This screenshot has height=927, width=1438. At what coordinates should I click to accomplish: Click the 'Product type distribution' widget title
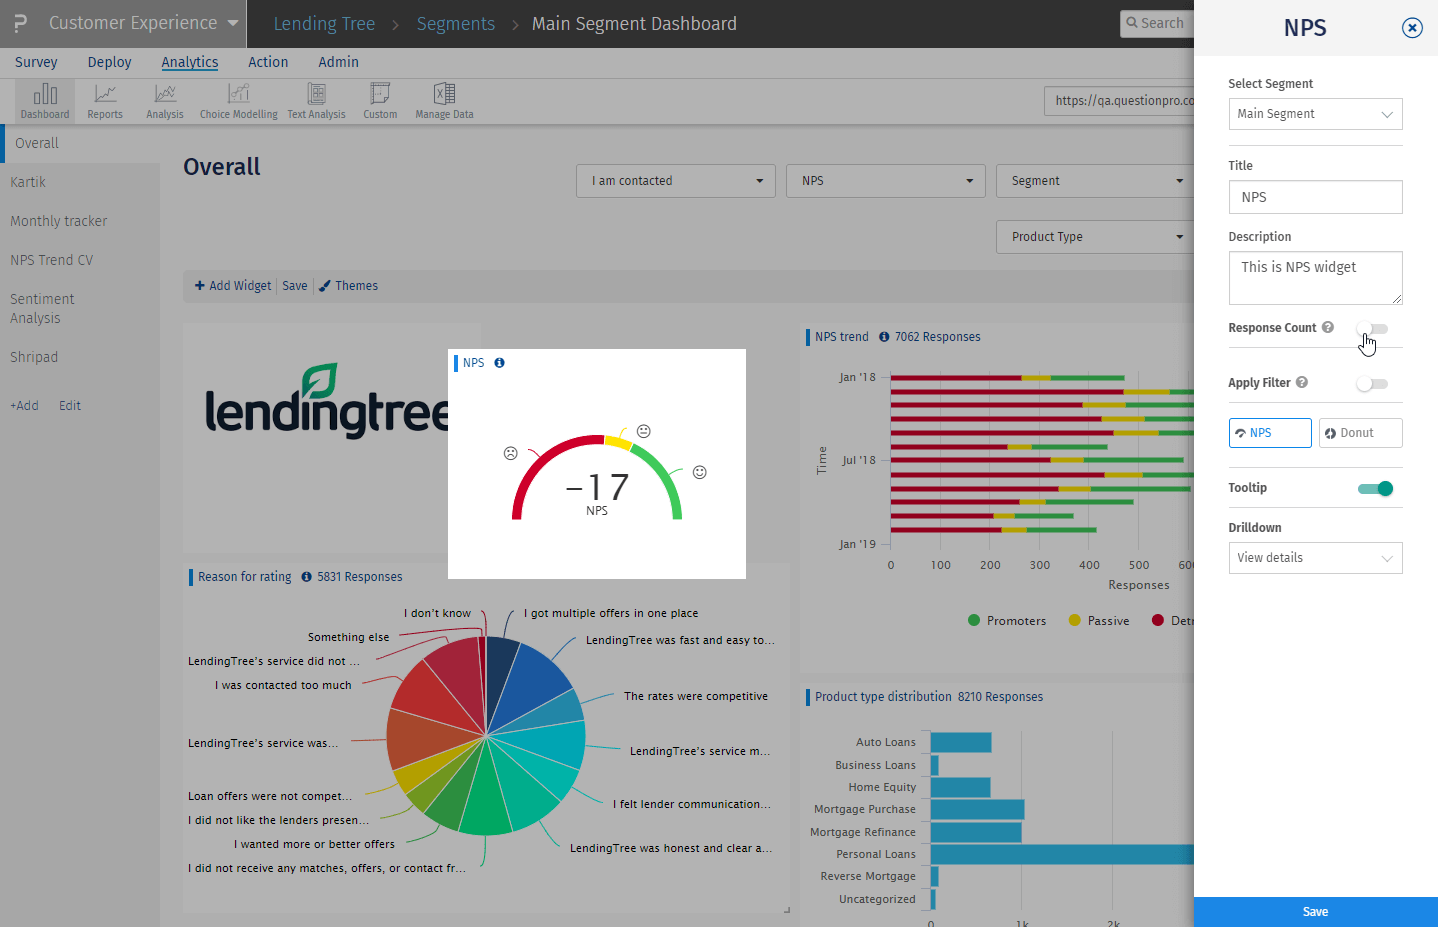[x=883, y=697]
